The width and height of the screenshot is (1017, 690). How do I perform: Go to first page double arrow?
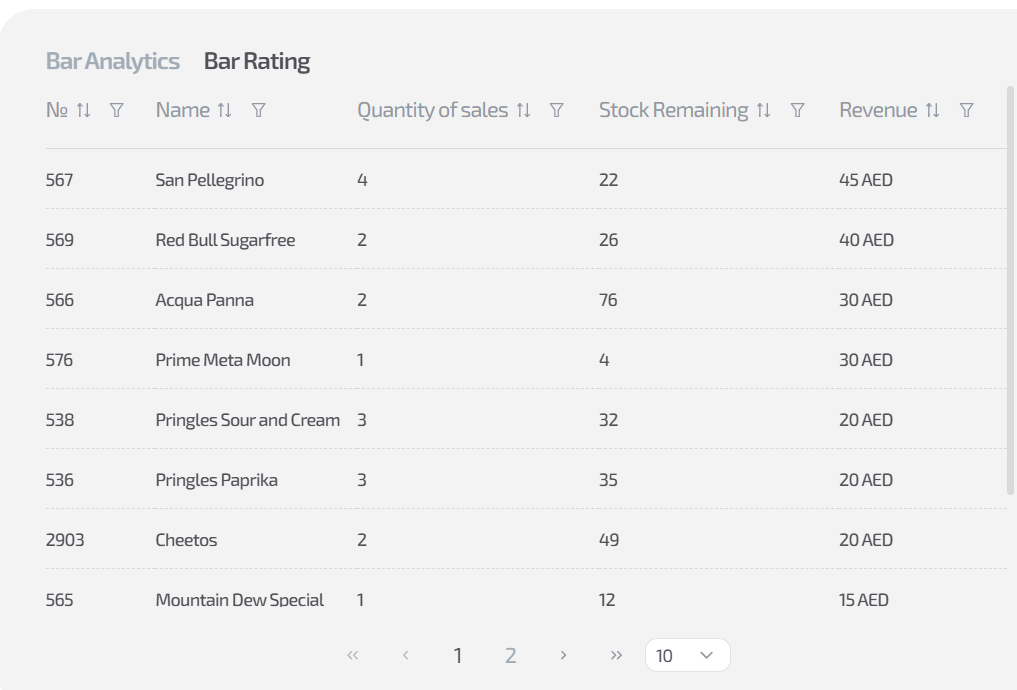352,655
